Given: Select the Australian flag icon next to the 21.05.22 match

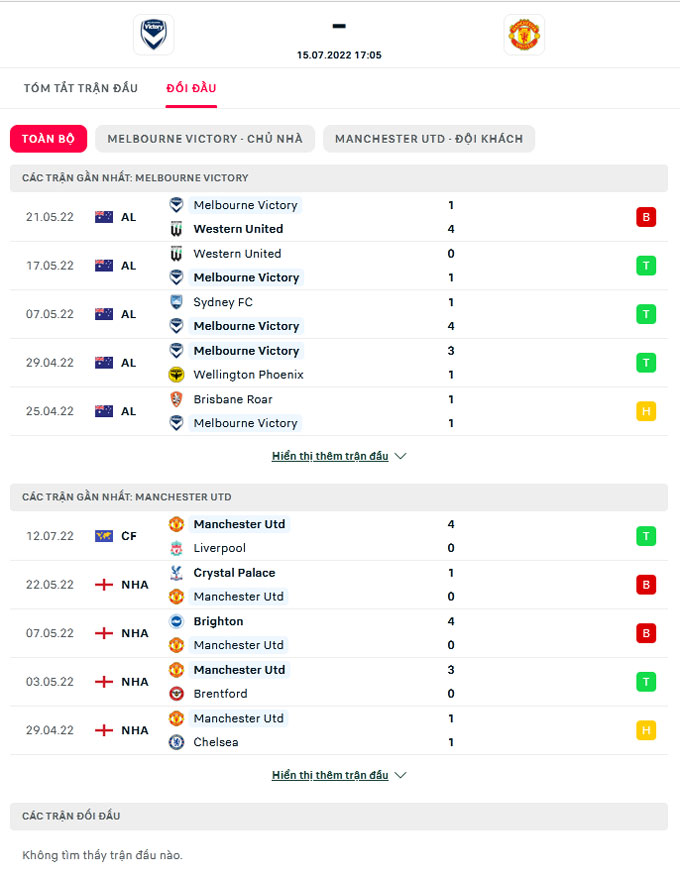Looking at the screenshot, I should coord(104,216).
